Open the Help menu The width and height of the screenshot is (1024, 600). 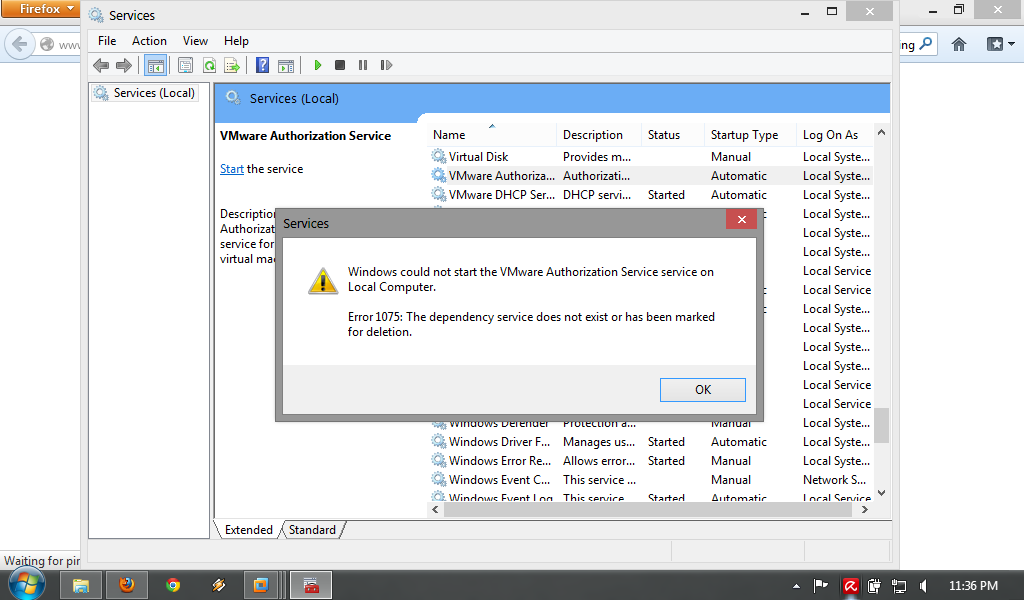pyautogui.click(x=236, y=40)
